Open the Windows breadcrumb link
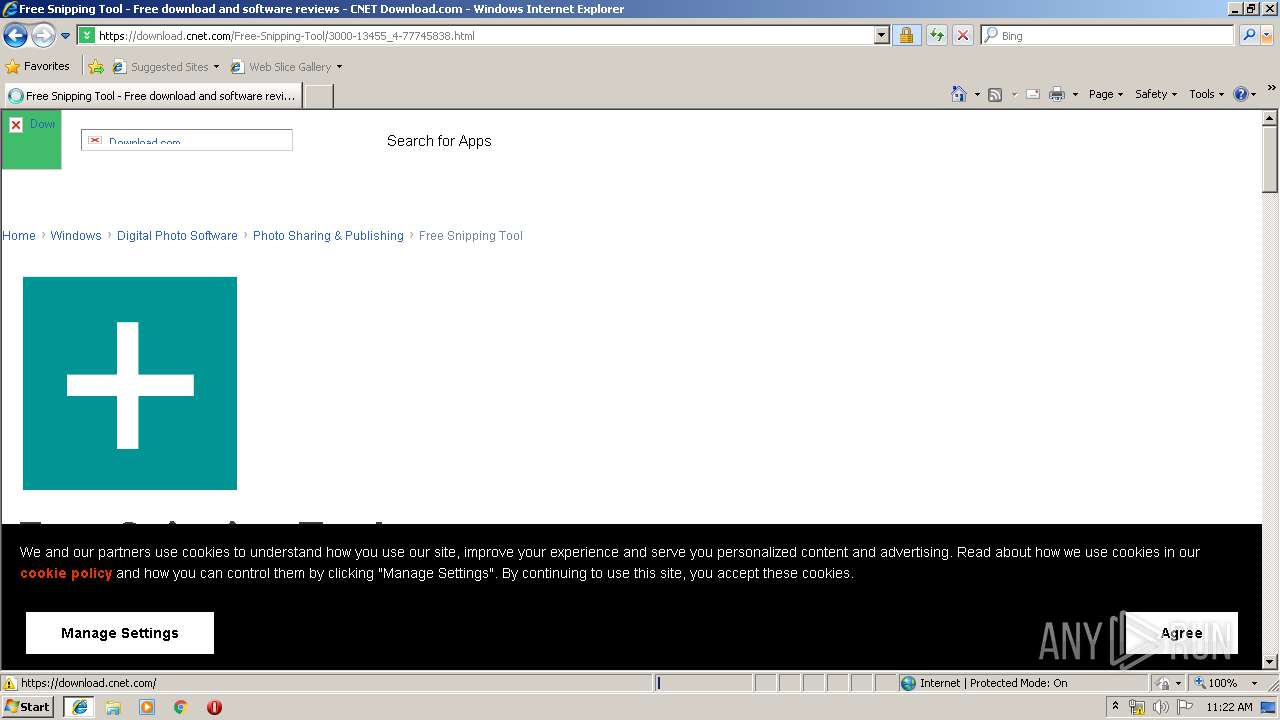Image resolution: width=1280 pixels, height=720 pixels. point(76,236)
